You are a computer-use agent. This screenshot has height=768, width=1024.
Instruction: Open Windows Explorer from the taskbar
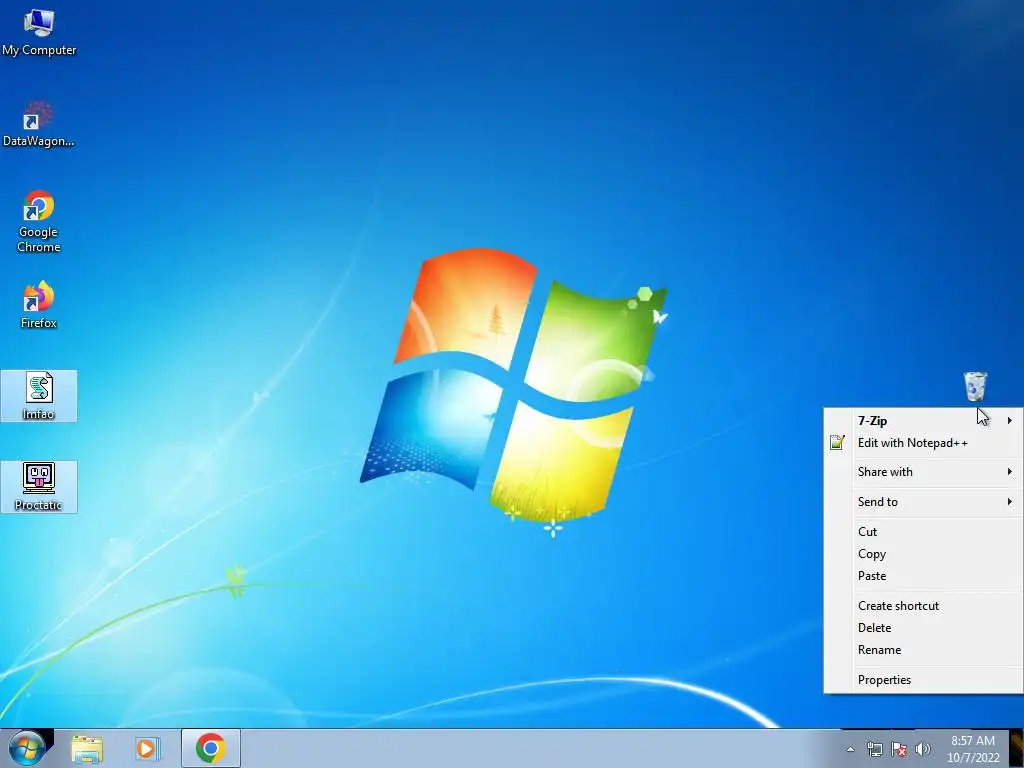87,748
